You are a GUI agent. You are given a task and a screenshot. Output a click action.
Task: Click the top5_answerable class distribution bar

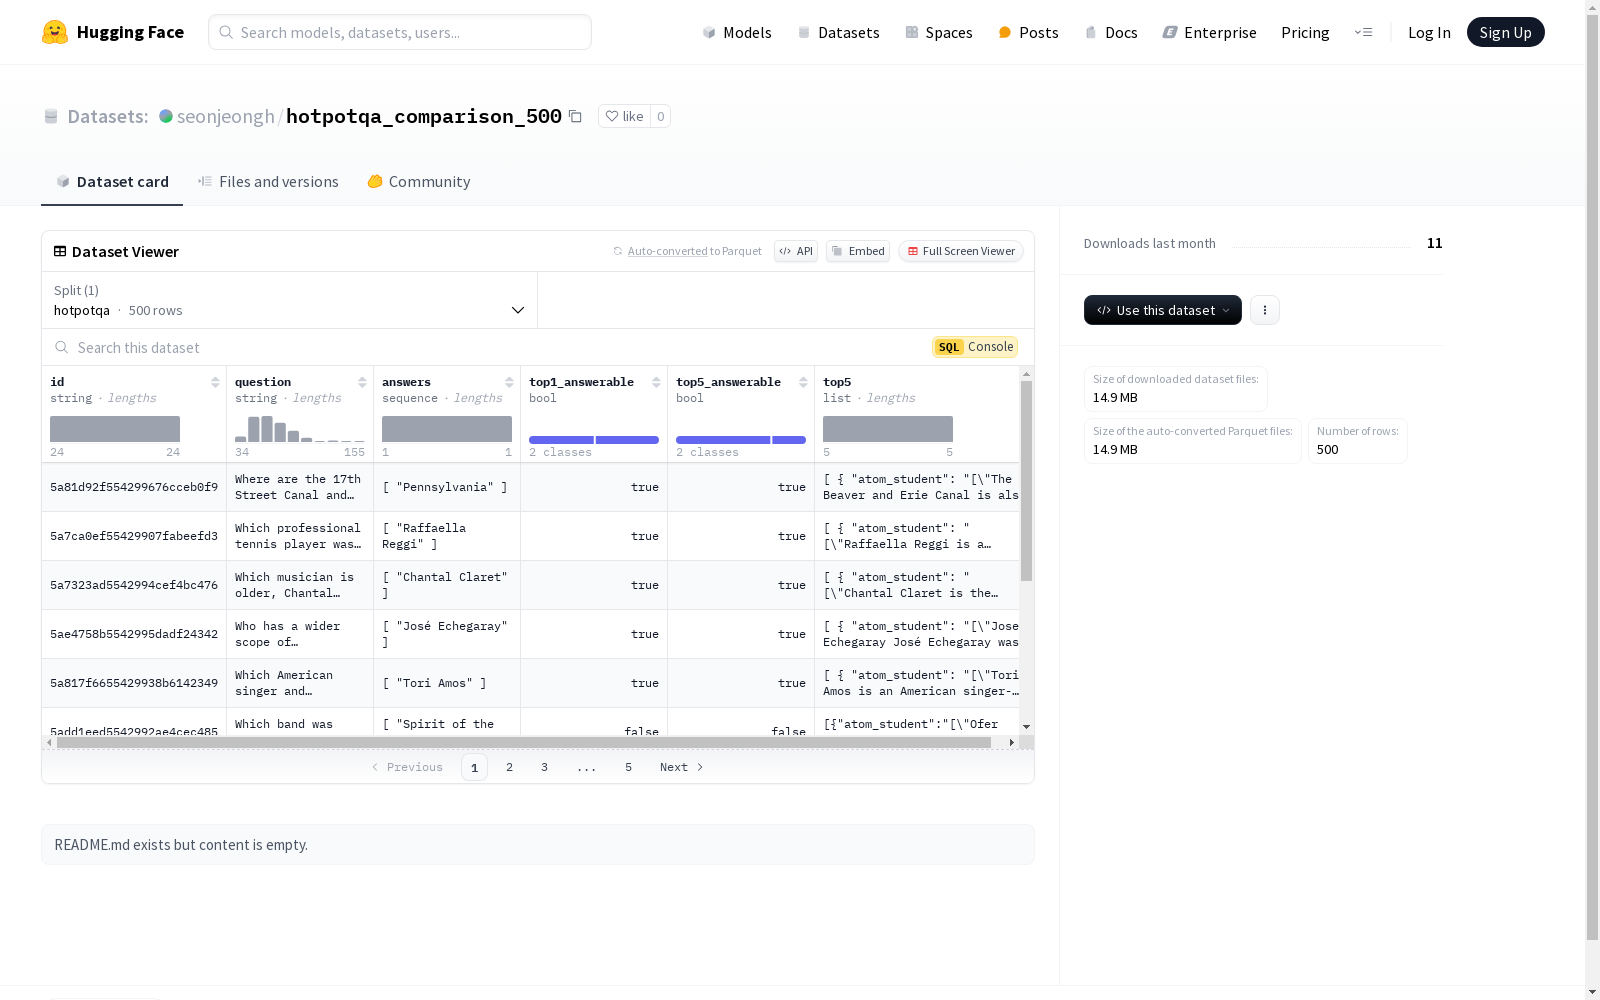(741, 440)
